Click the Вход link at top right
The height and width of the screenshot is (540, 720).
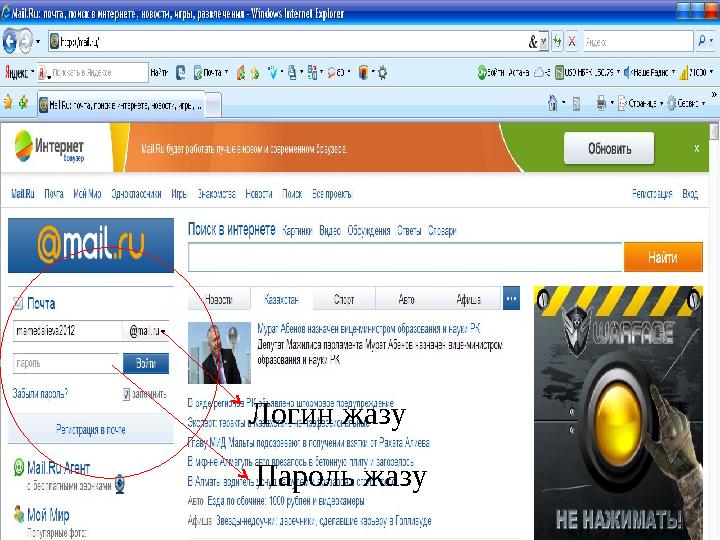(690, 194)
